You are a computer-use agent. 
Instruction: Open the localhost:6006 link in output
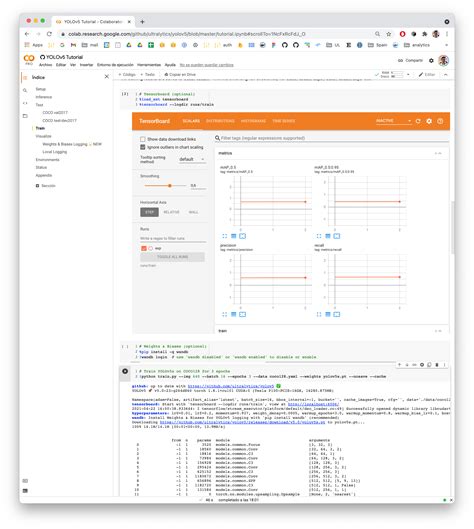313,404
